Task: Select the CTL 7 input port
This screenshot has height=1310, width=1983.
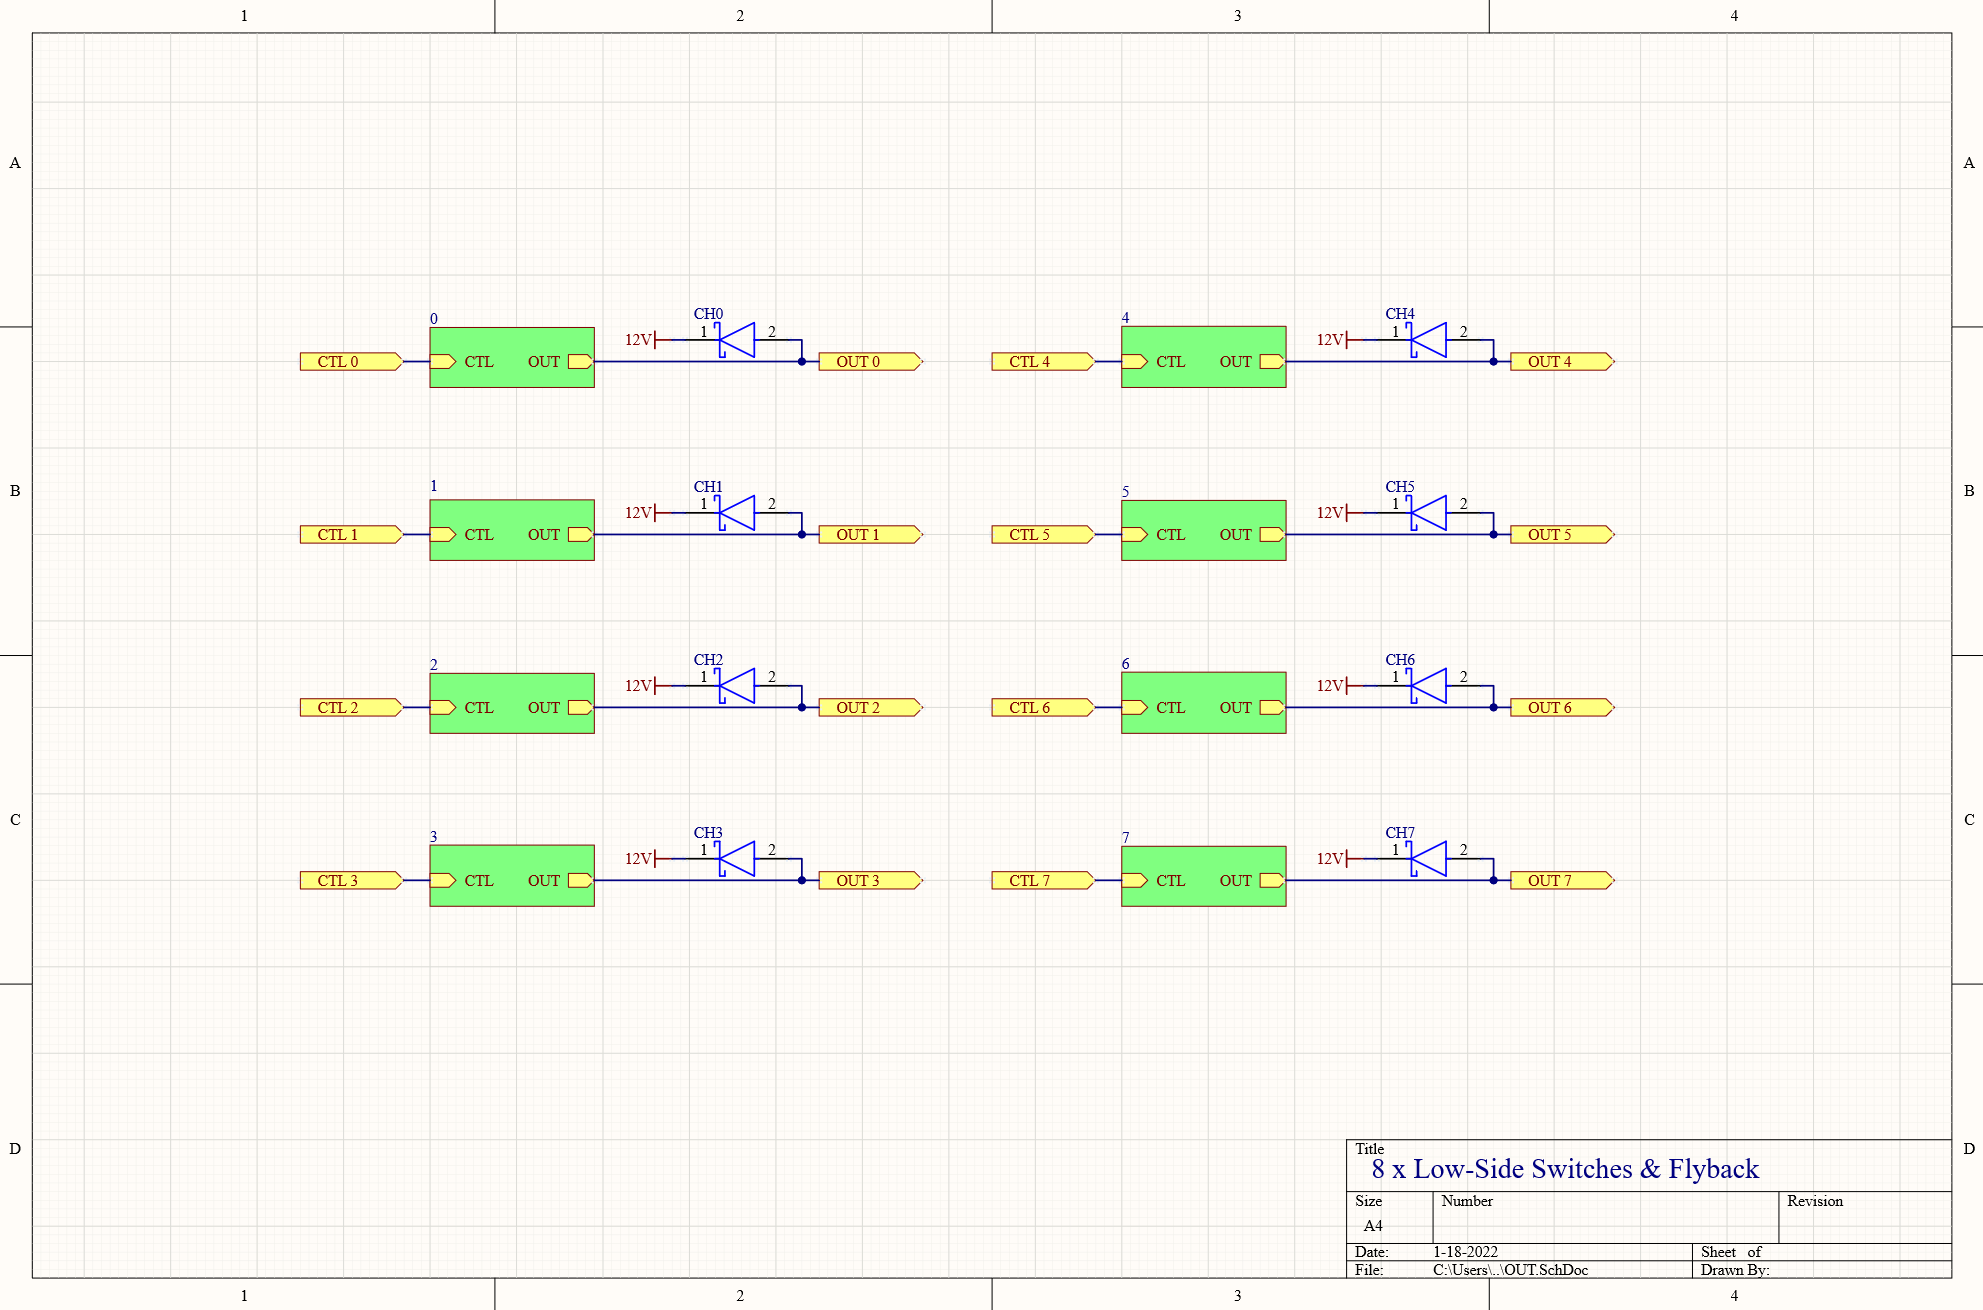Action: click(x=1040, y=880)
